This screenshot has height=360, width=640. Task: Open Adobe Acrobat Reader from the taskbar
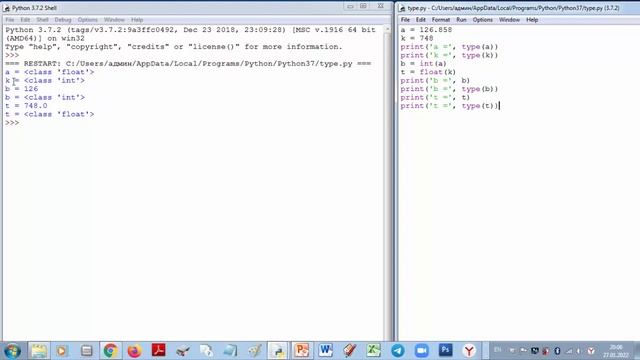tap(158, 351)
